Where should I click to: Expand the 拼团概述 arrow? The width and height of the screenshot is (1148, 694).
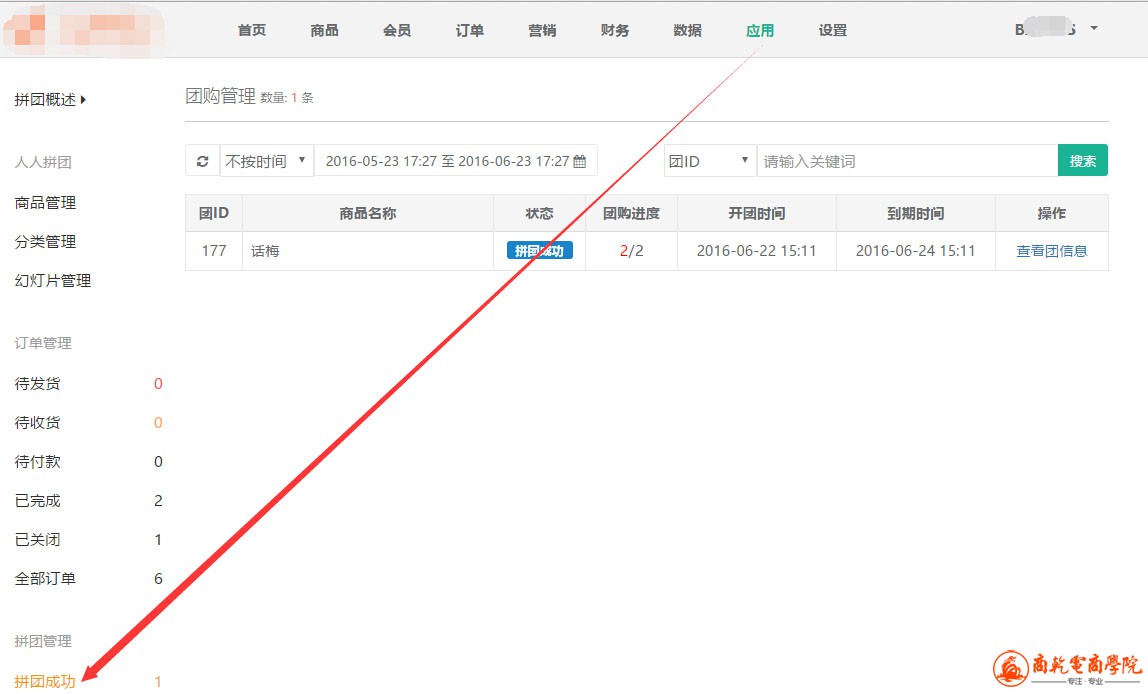[83, 100]
